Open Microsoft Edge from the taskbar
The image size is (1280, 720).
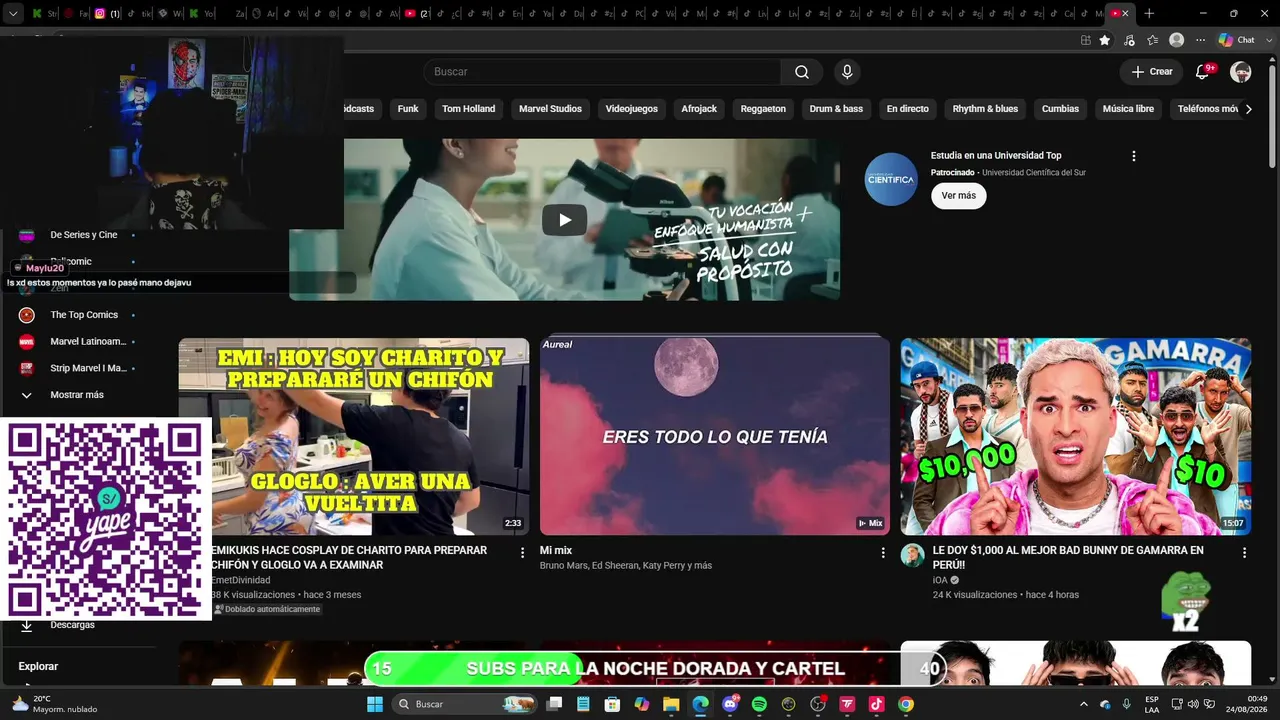pyautogui.click(x=700, y=704)
